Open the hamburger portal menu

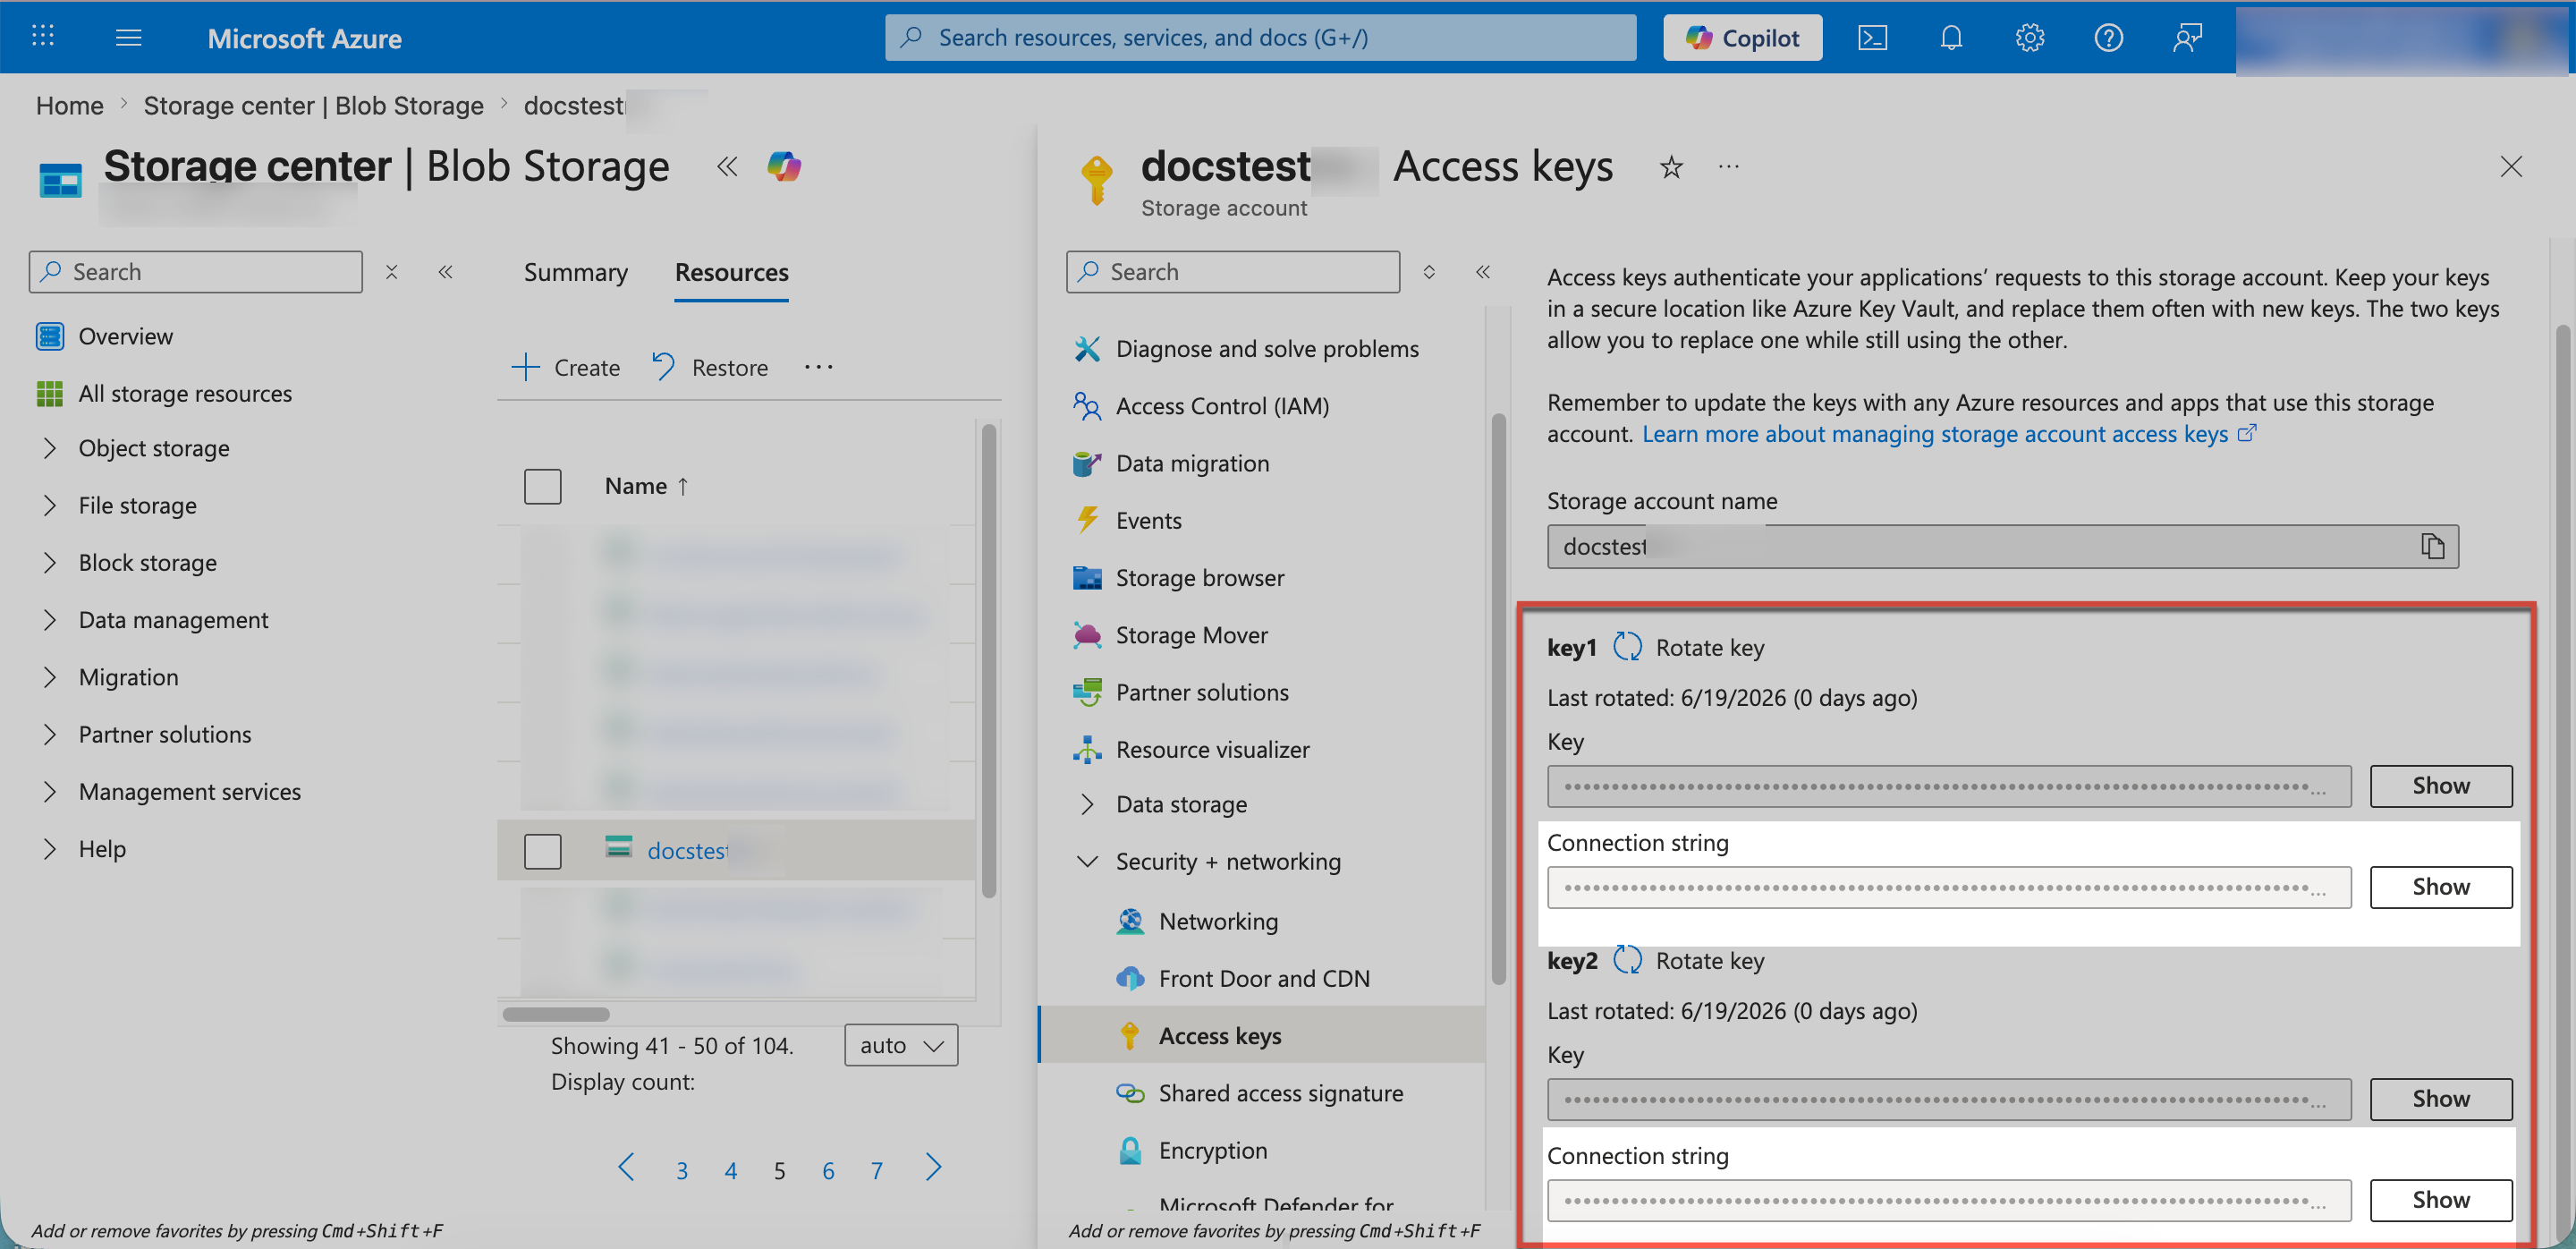(x=128, y=38)
